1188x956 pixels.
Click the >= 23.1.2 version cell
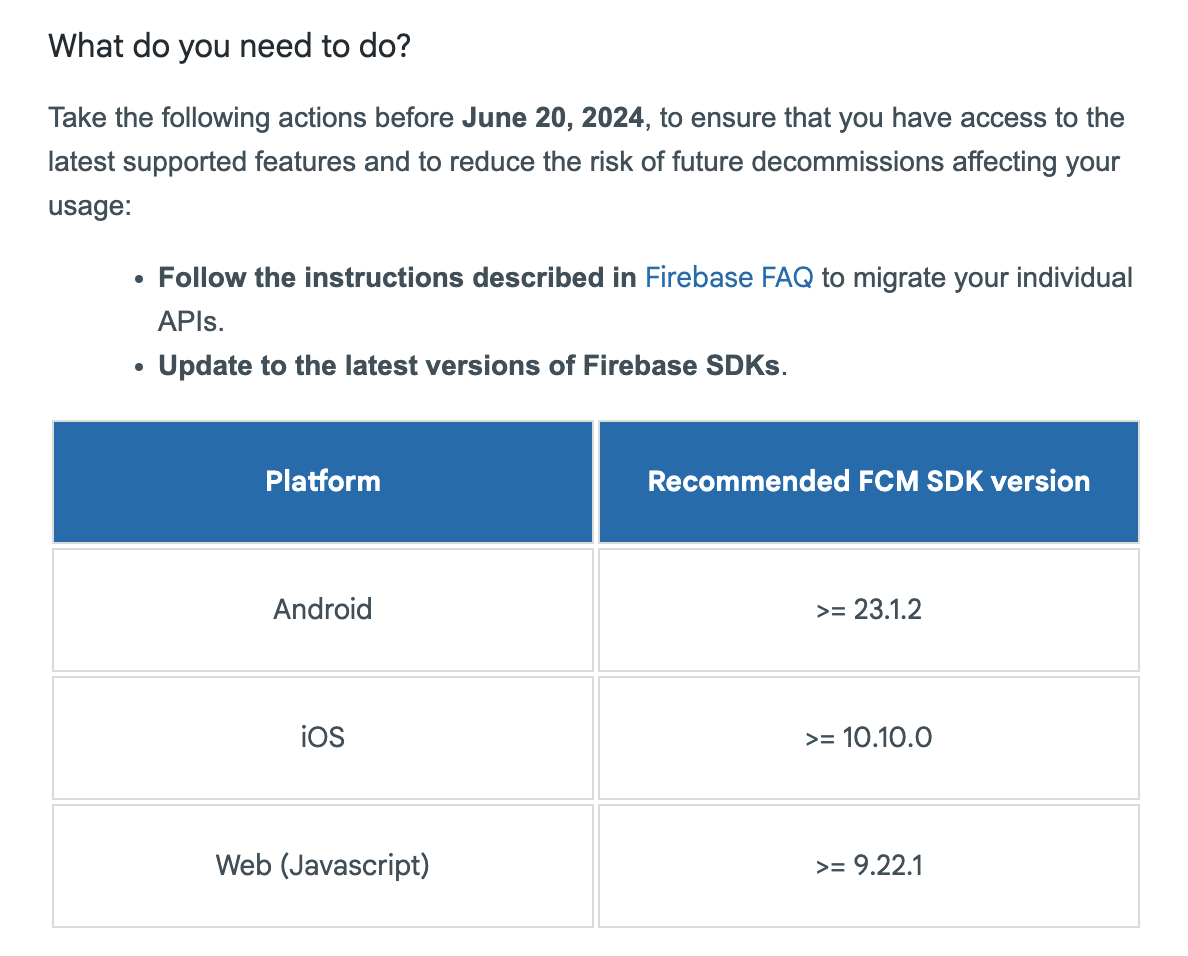[x=868, y=609]
